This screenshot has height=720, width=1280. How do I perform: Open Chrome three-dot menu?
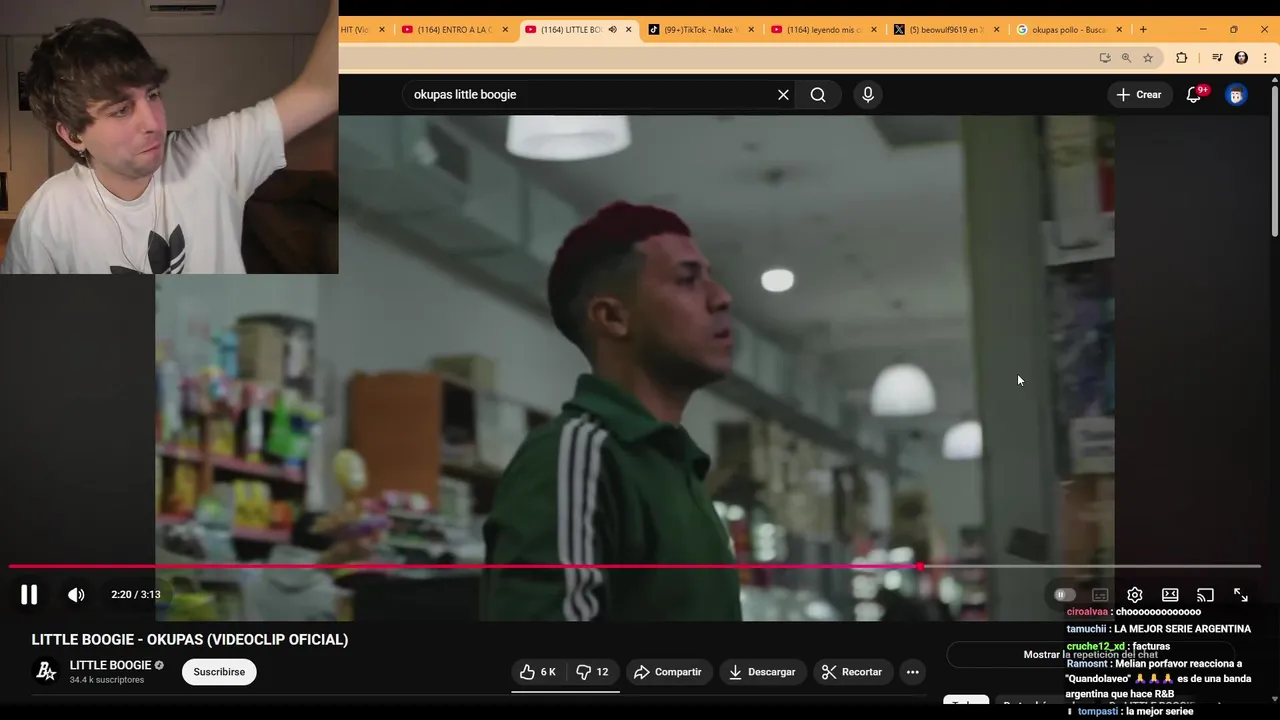tap(1265, 58)
